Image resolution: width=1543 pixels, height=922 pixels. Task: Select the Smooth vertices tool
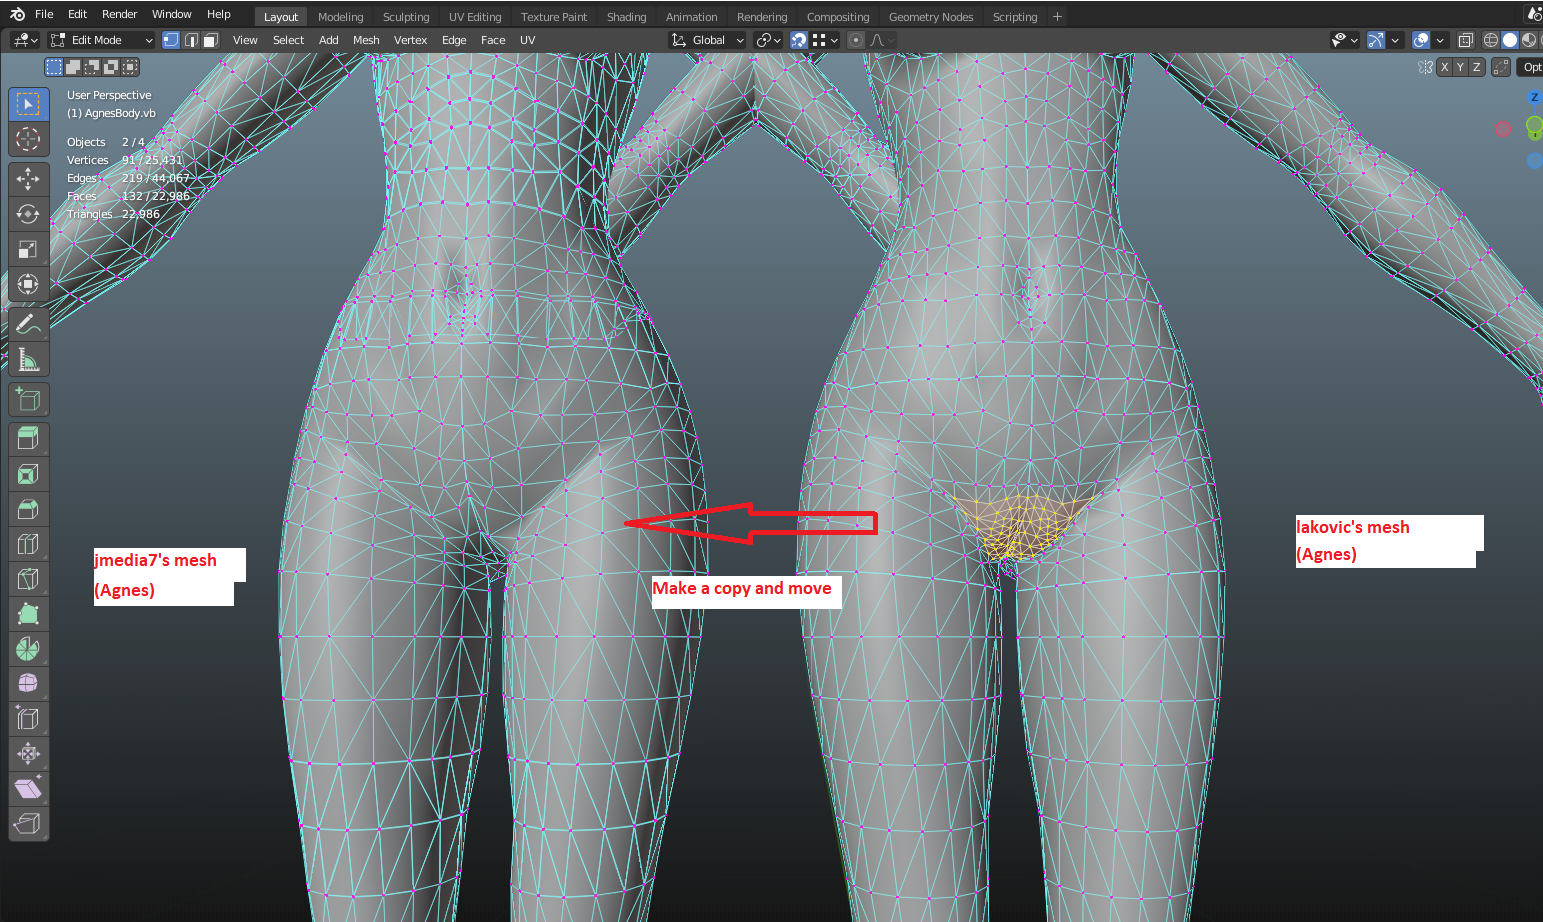(x=28, y=684)
